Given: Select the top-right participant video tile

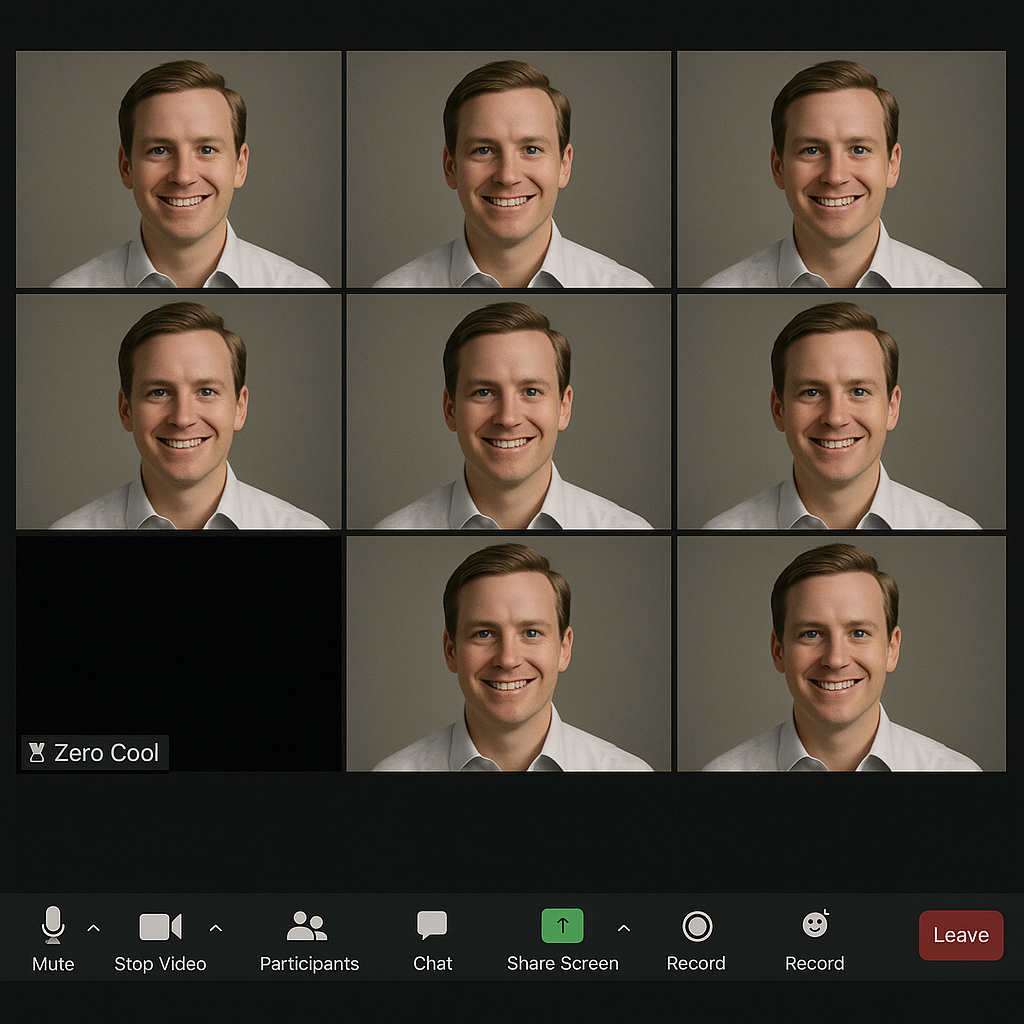Looking at the screenshot, I should (x=841, y=169).
